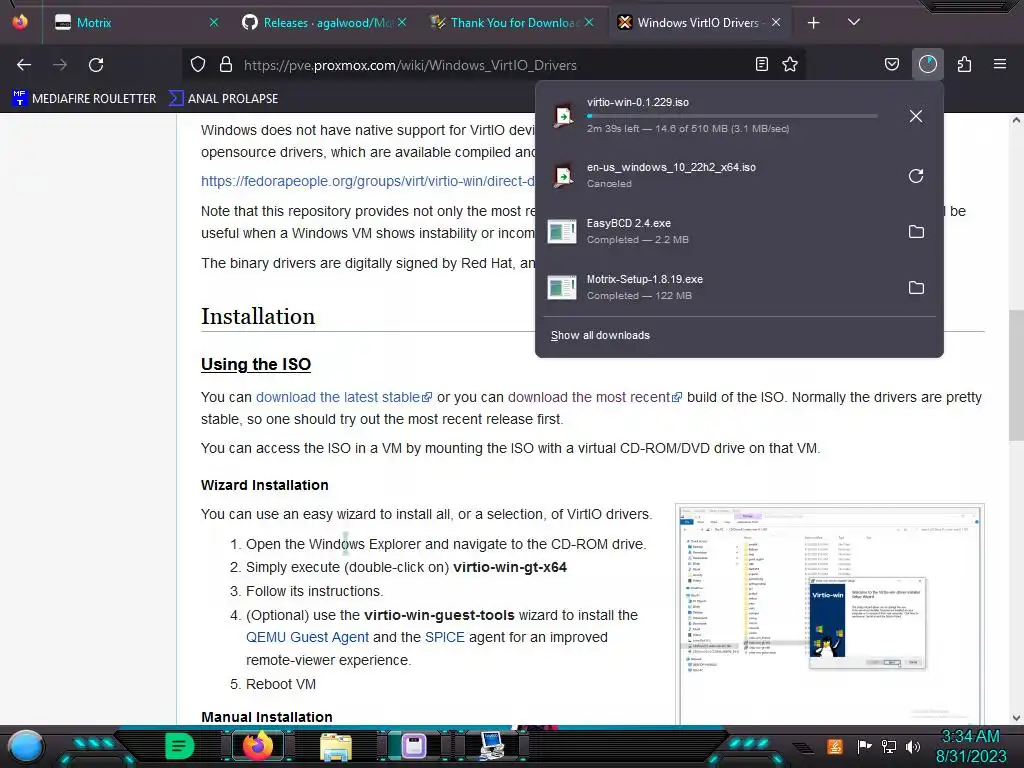Bookmark this page with the star

[x=790, y=65]
